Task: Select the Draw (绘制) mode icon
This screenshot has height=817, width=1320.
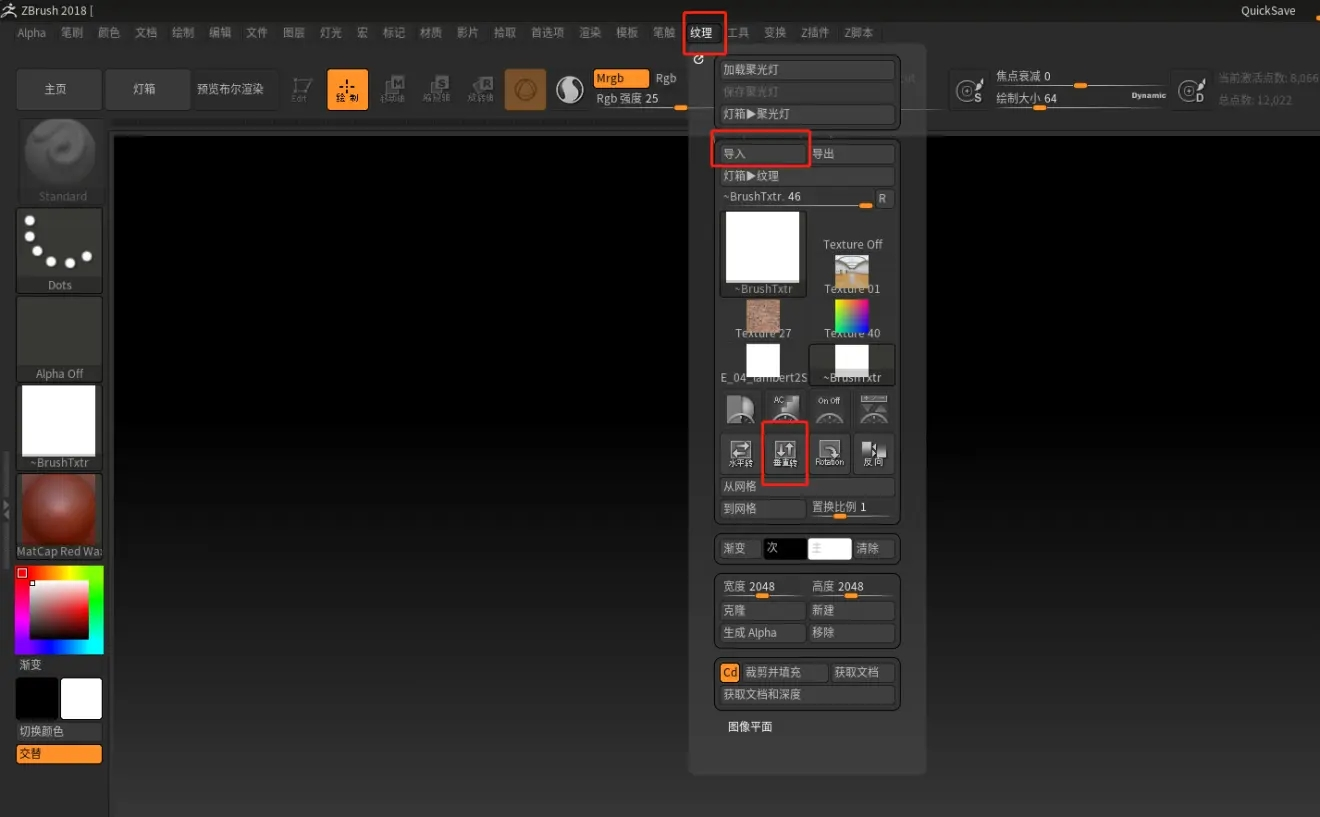Action: click(347, 89)
